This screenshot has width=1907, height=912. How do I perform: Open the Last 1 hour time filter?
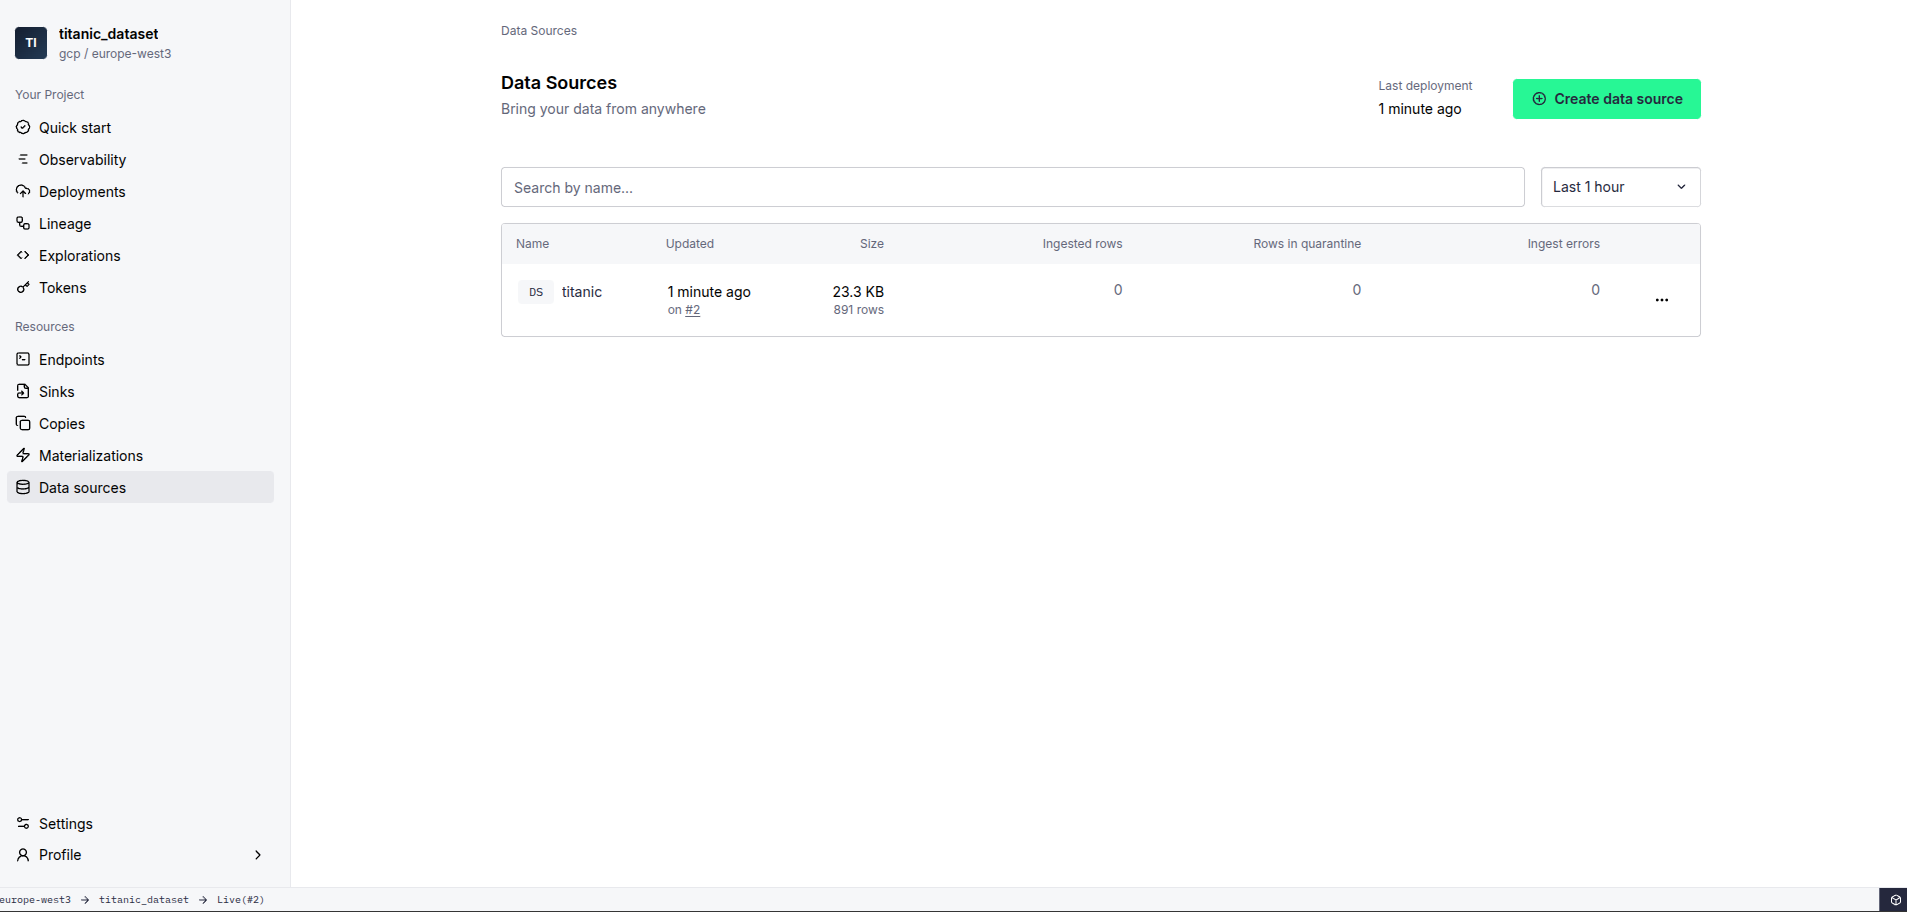click(x=1619, y=187)
